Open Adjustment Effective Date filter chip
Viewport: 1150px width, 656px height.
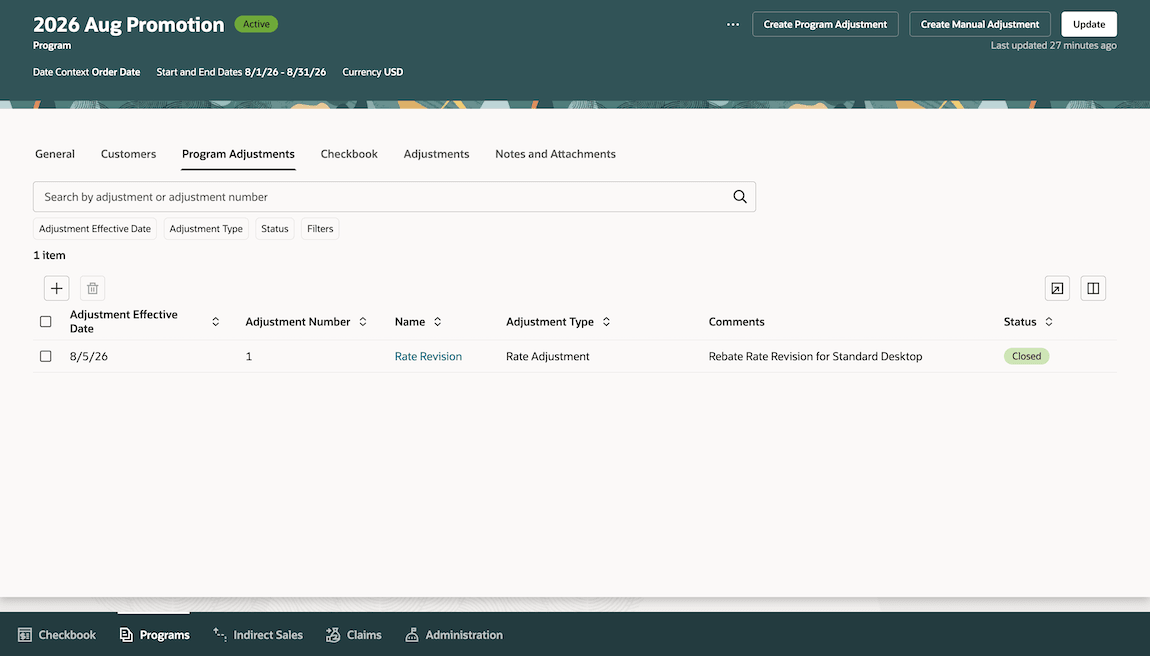tap(95, 229)
